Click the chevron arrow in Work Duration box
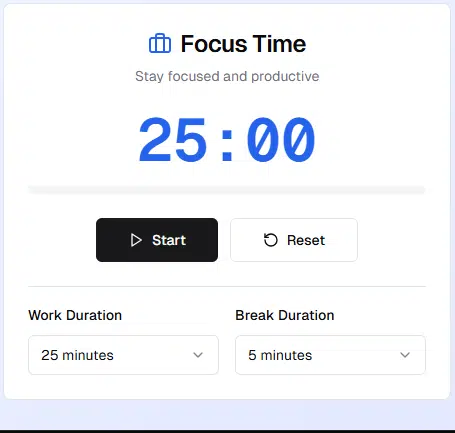Viewport: 455px width, 433px height. coord(198,355)
